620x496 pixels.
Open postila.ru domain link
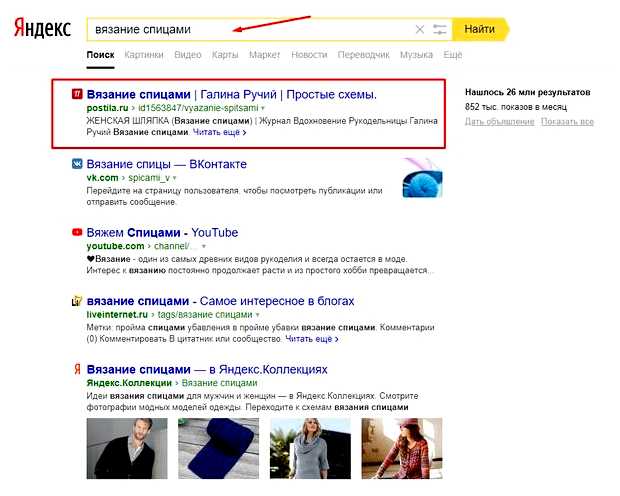pos(108,108)
